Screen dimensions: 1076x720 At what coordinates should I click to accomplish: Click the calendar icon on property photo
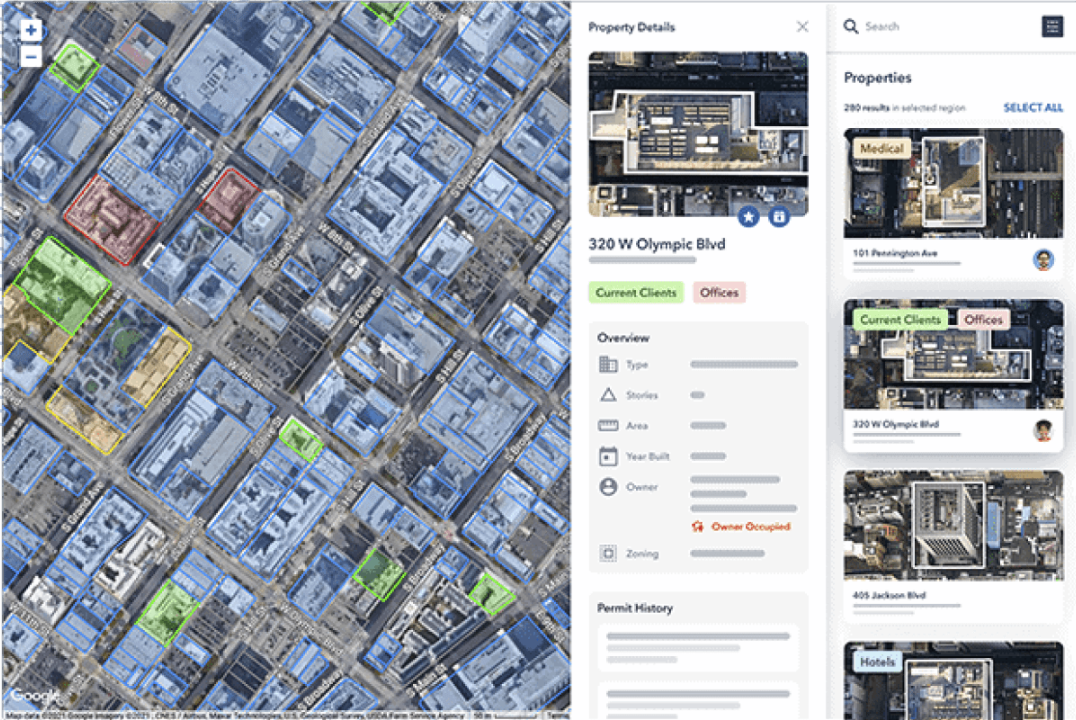[x=779, y=216]
